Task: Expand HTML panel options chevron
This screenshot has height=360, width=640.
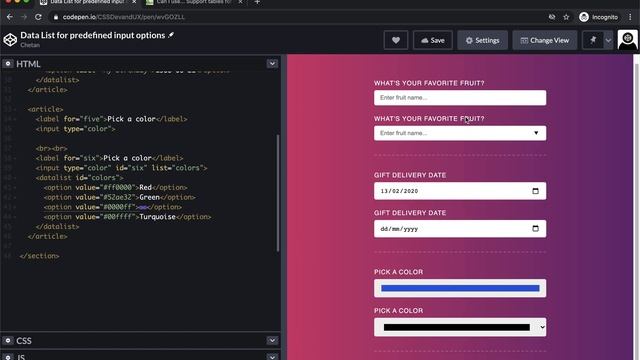Action: point(272,64)
